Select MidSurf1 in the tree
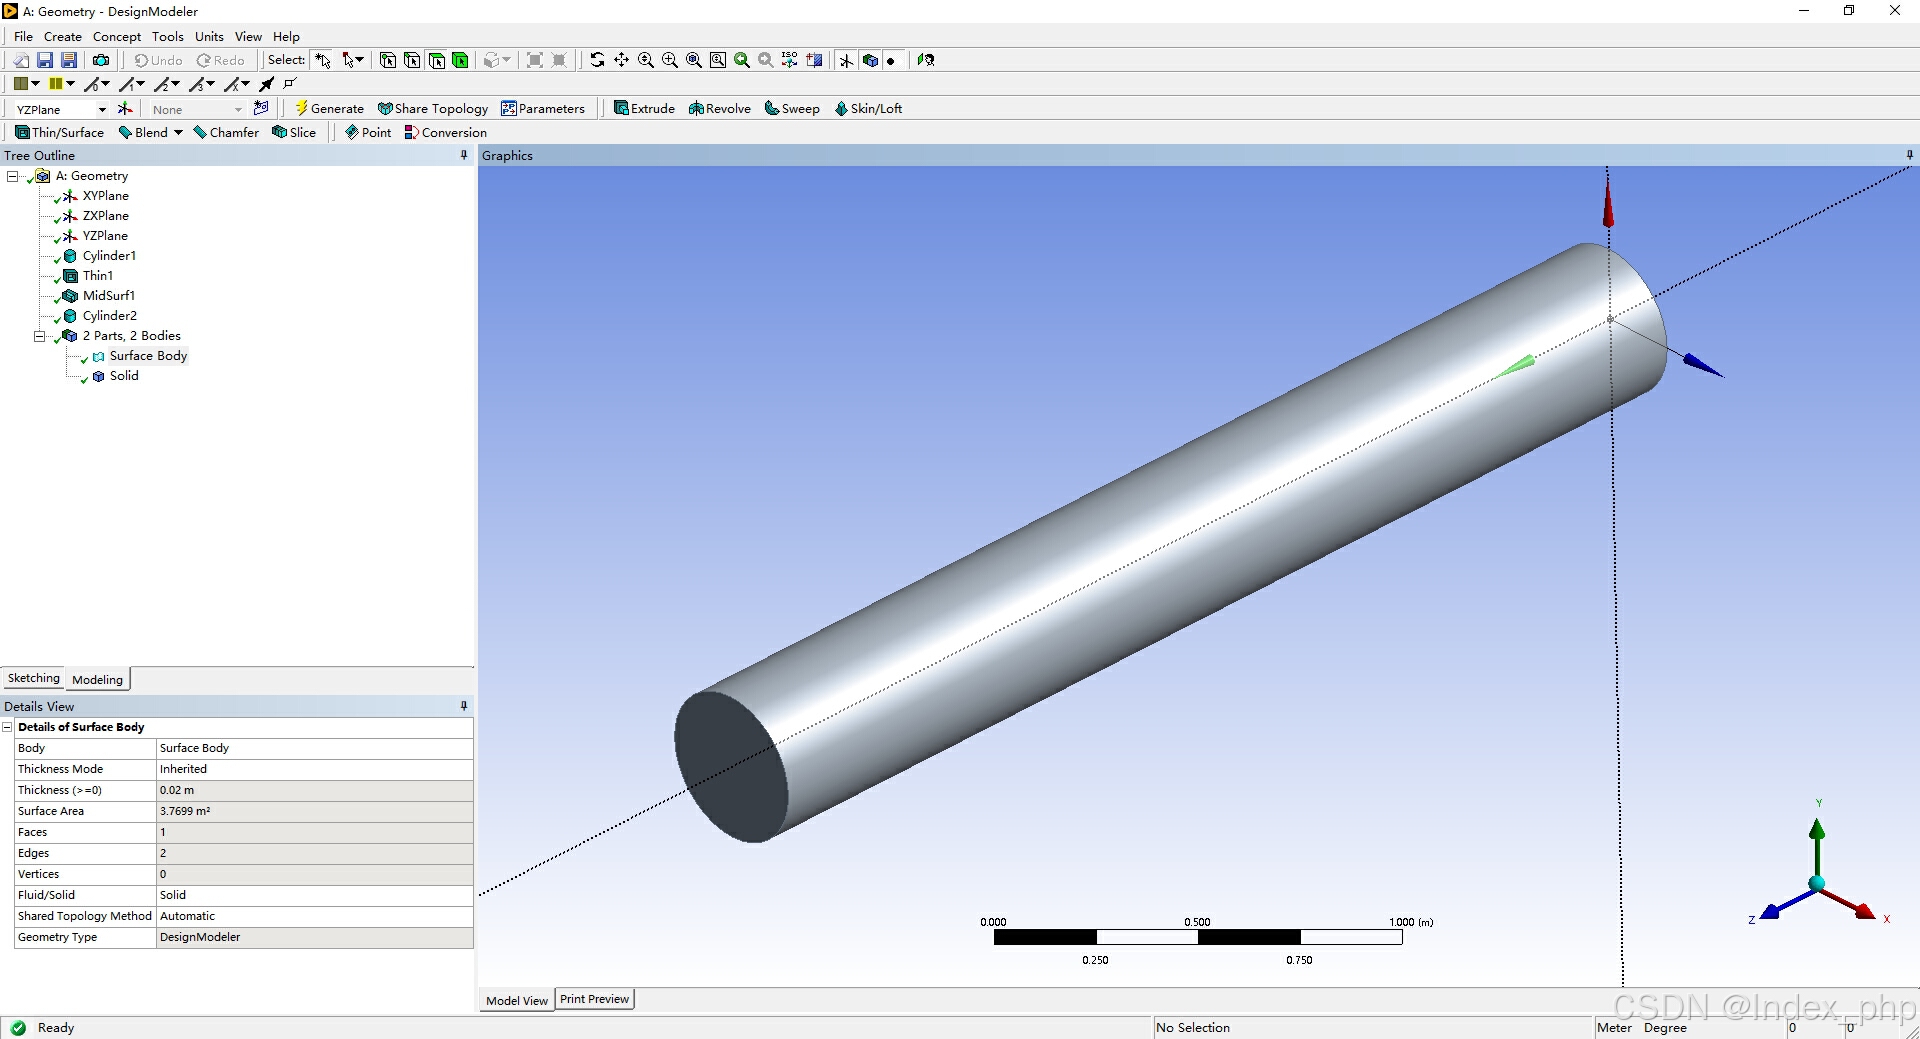The height and width of the screenshot is (1039, 1920). pyautogui.click(x=109, y=296)
